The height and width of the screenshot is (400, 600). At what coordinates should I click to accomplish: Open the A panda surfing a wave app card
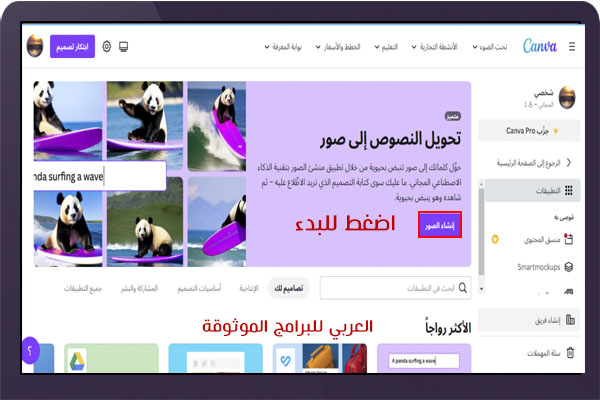[424, 358]
